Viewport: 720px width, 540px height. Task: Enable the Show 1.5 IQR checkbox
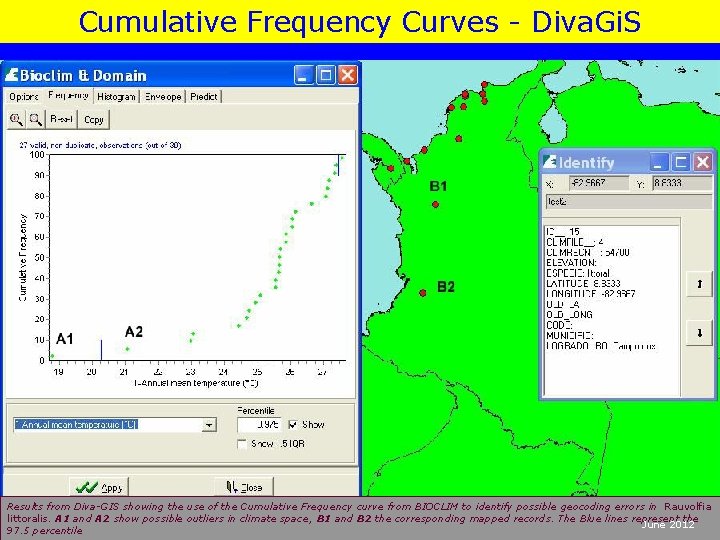coord(242,444)
